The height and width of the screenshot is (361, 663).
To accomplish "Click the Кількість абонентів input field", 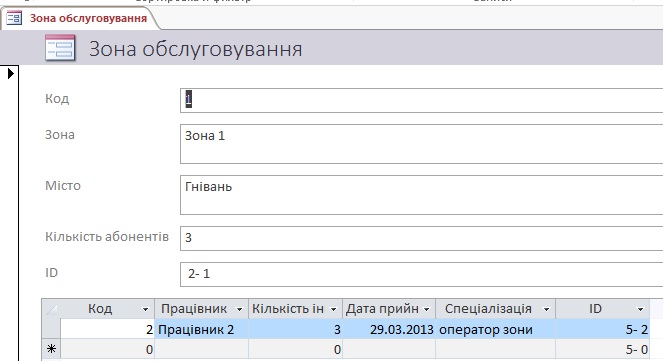I will point(422,238).
